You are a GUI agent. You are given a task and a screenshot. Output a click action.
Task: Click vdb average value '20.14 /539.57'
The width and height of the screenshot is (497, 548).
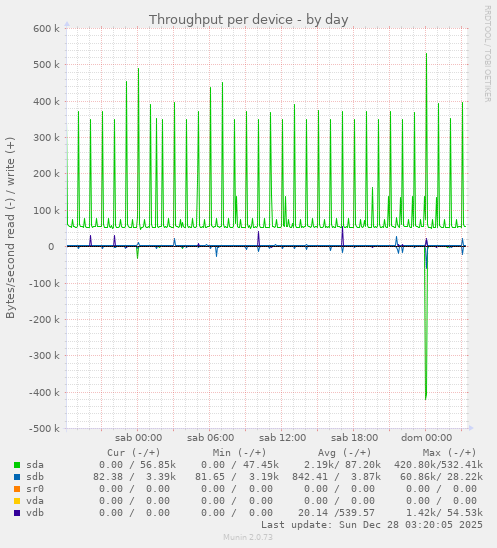click(336, 513)
